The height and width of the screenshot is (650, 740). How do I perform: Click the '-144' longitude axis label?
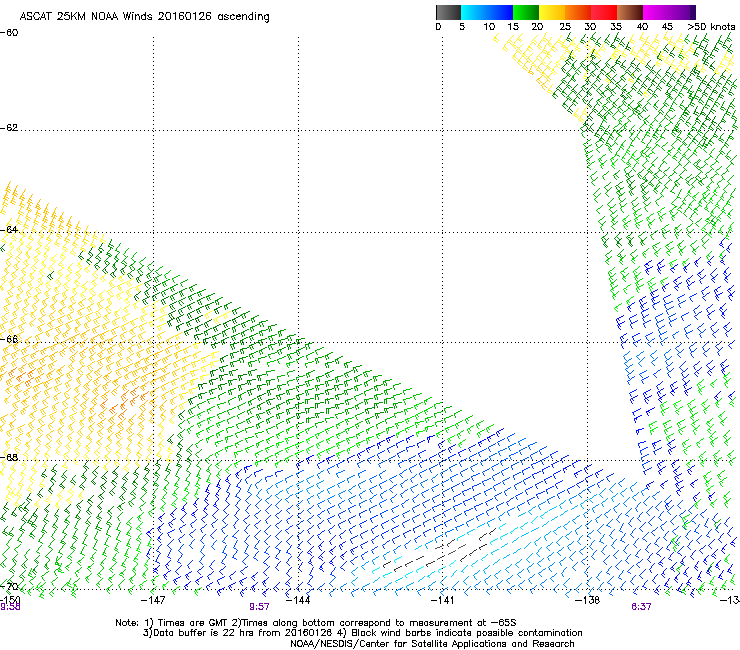tap(298, 600)
